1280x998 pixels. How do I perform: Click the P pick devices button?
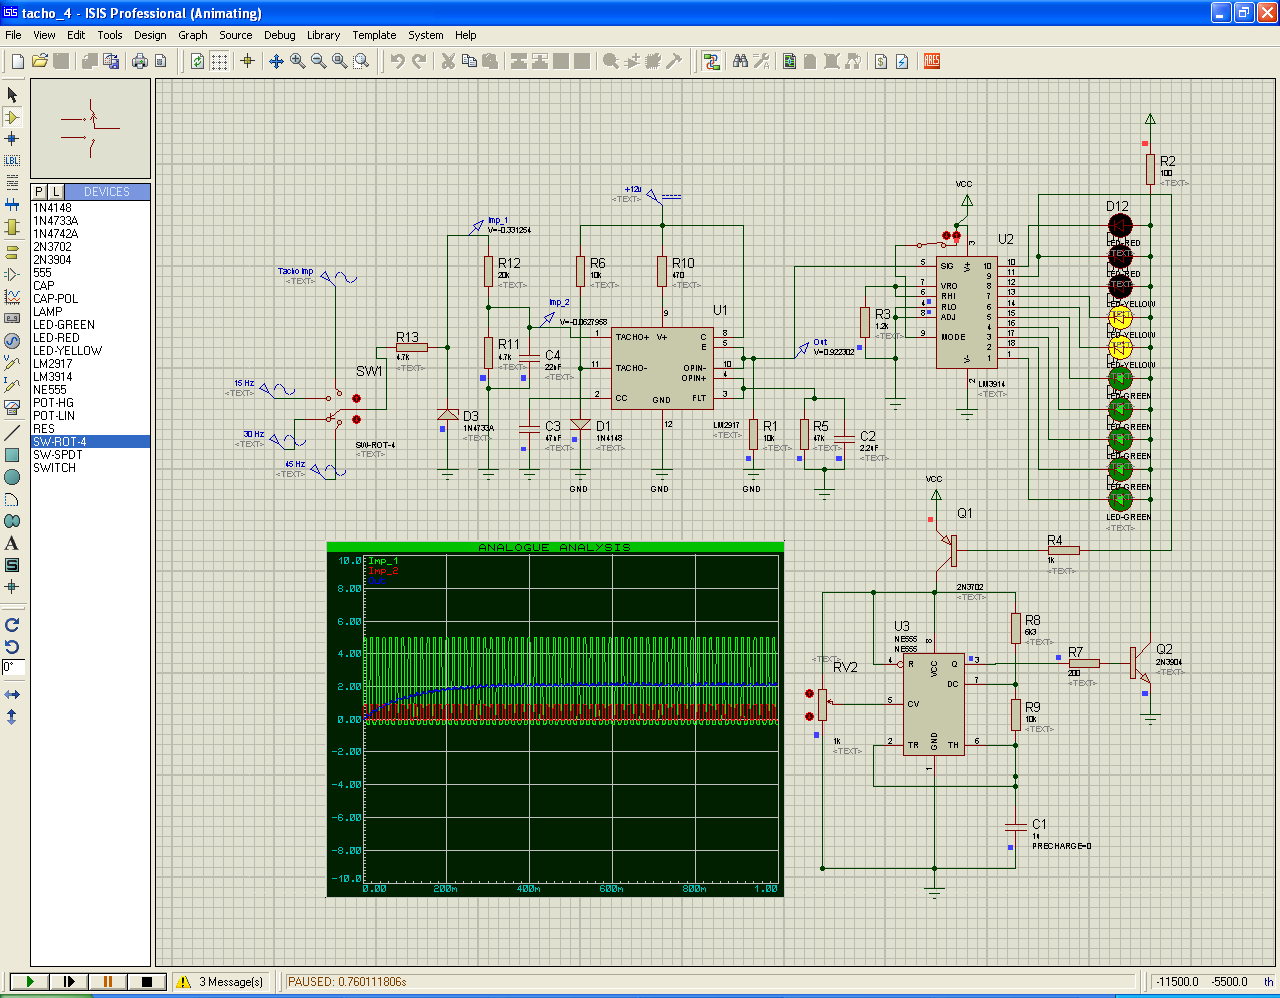click(x=39, y=191)
